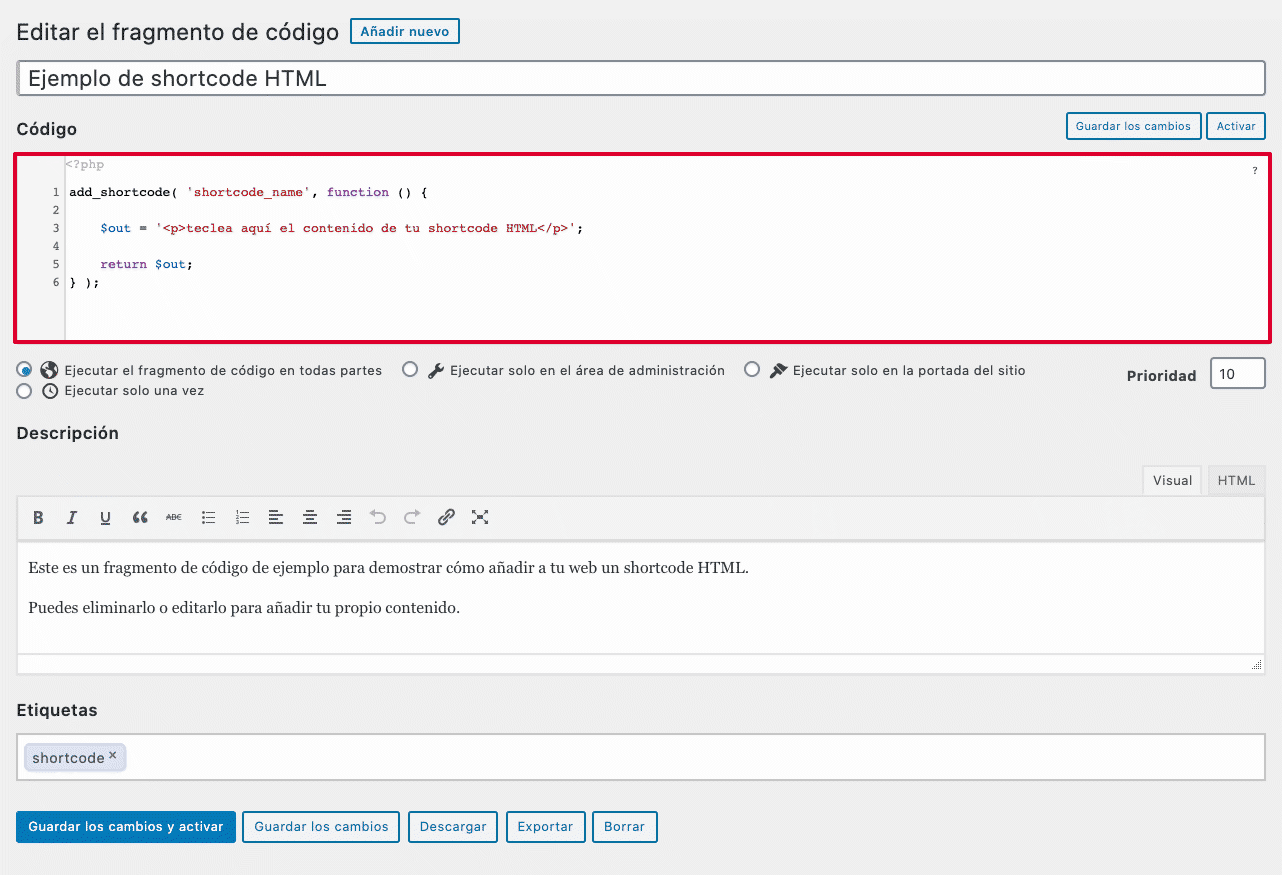Screen dimensions: 1282x876
Task: Apply italic formatting
Action: (x=71, y=517)
